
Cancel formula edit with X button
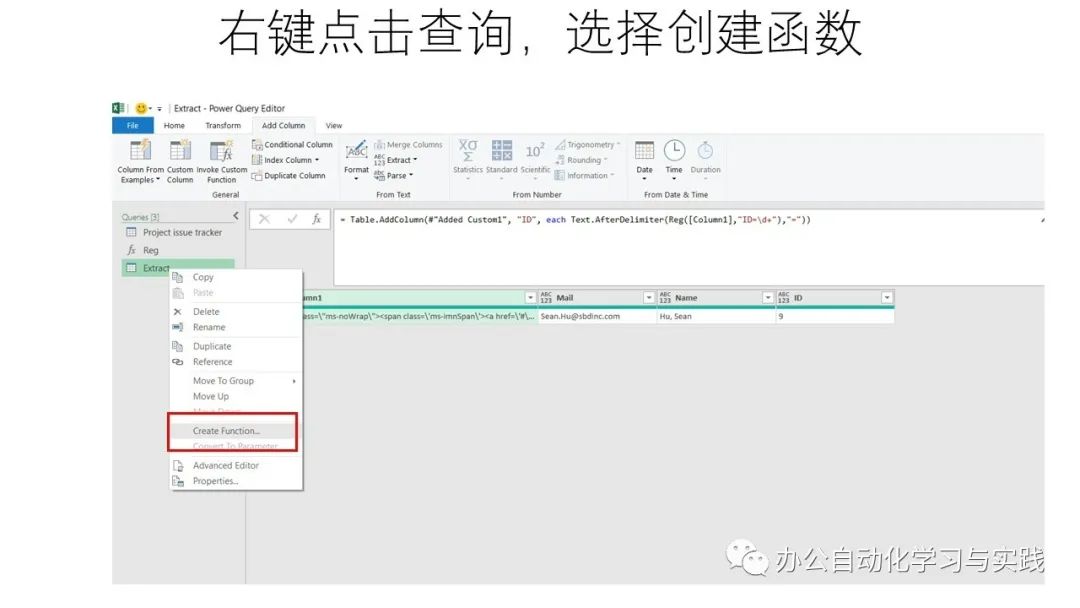click(264, 219)
